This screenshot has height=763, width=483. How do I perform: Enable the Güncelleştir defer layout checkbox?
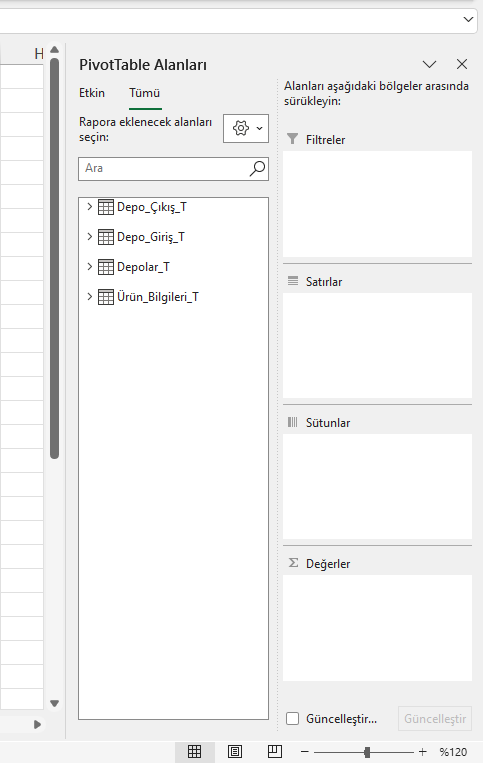tap(292, 719)
